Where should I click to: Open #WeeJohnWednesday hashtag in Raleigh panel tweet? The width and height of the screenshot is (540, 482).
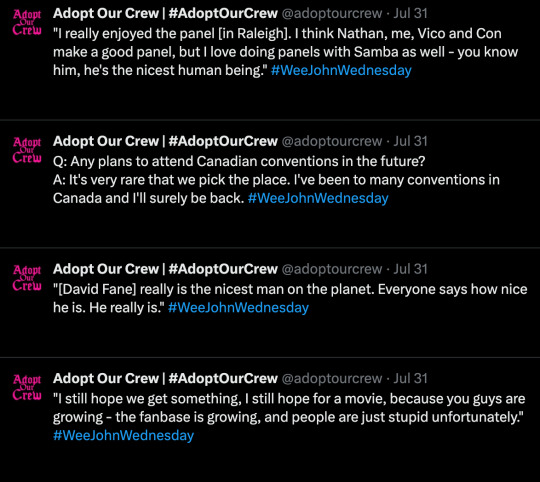(341, 70)
